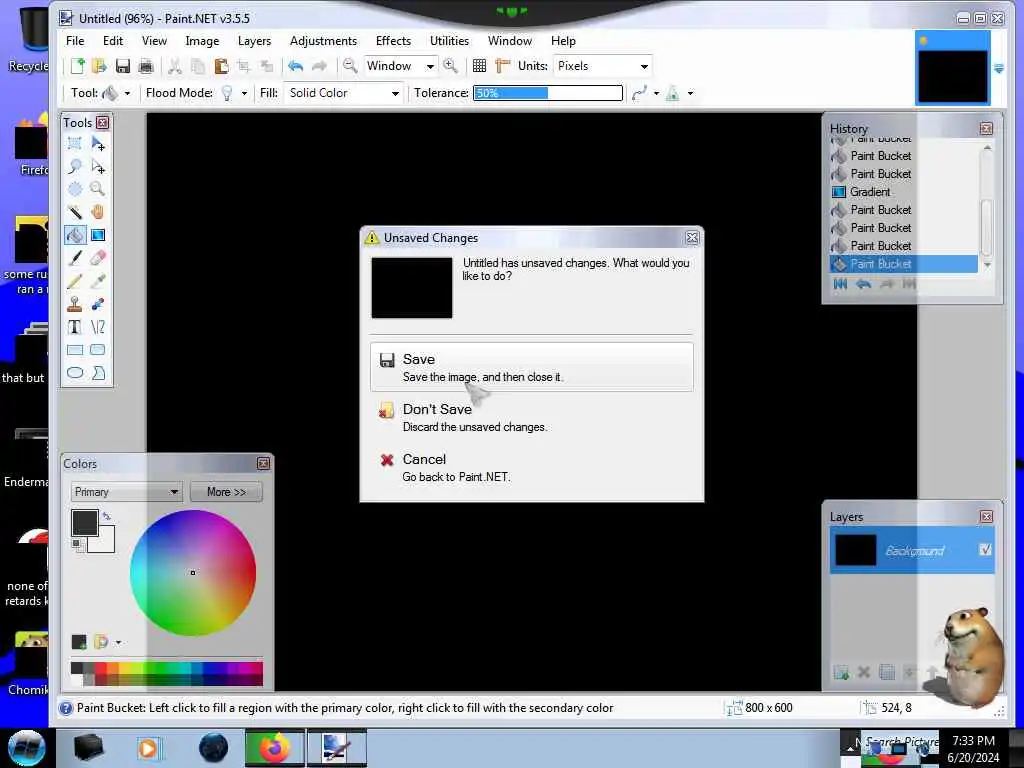Toggle the rulers icon

point(502,66)
